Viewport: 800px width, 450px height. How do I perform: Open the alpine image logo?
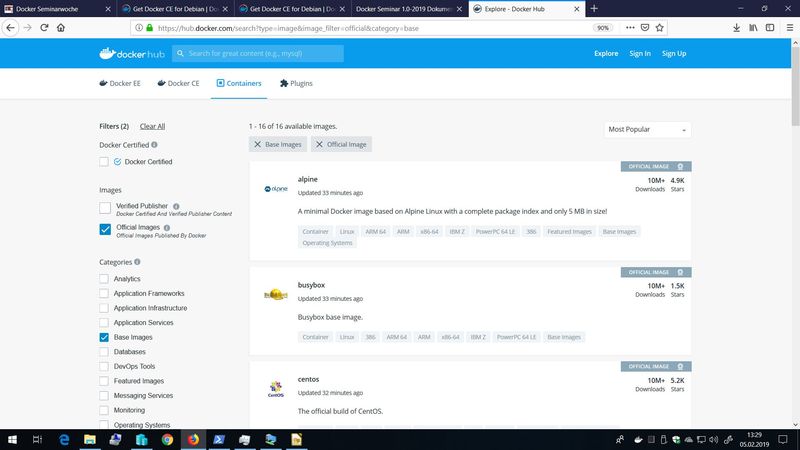276,189
